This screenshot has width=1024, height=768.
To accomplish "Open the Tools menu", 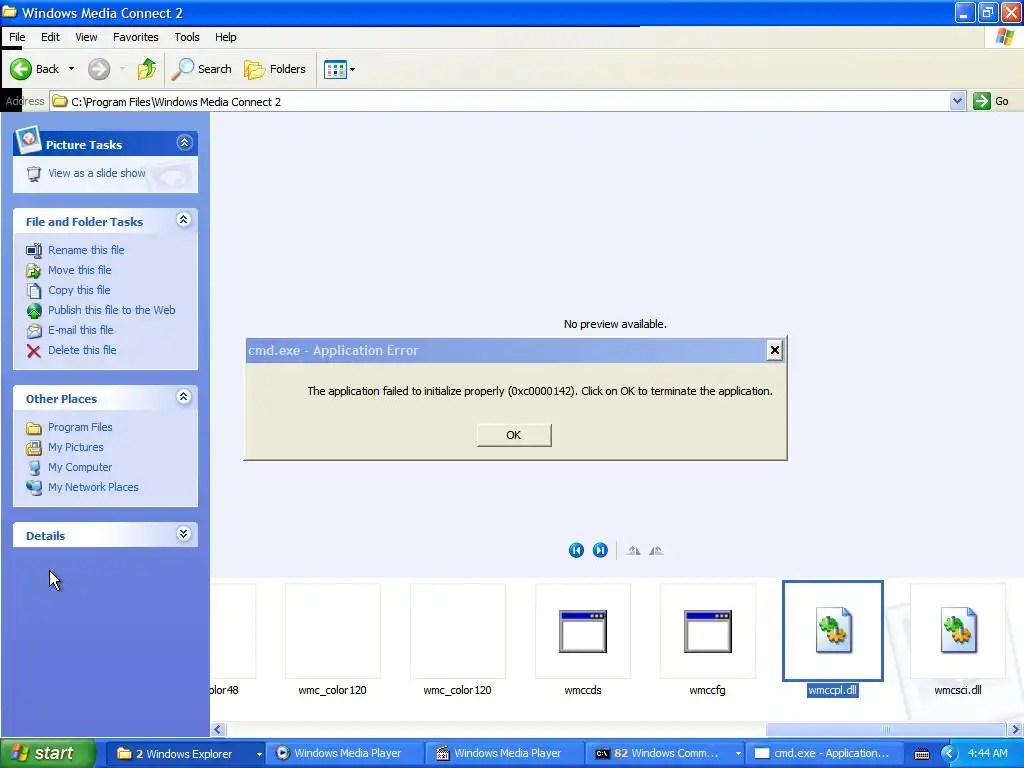I will pos(187,37).
